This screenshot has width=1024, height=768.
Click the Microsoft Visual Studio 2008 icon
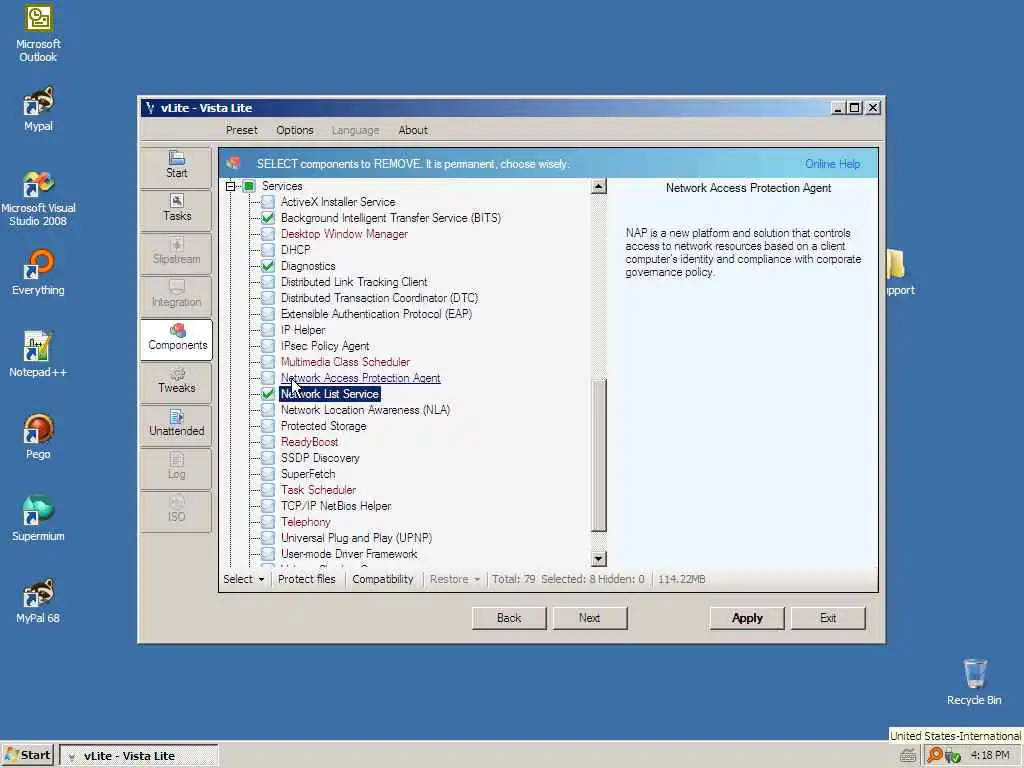click(x=38, y=198)
